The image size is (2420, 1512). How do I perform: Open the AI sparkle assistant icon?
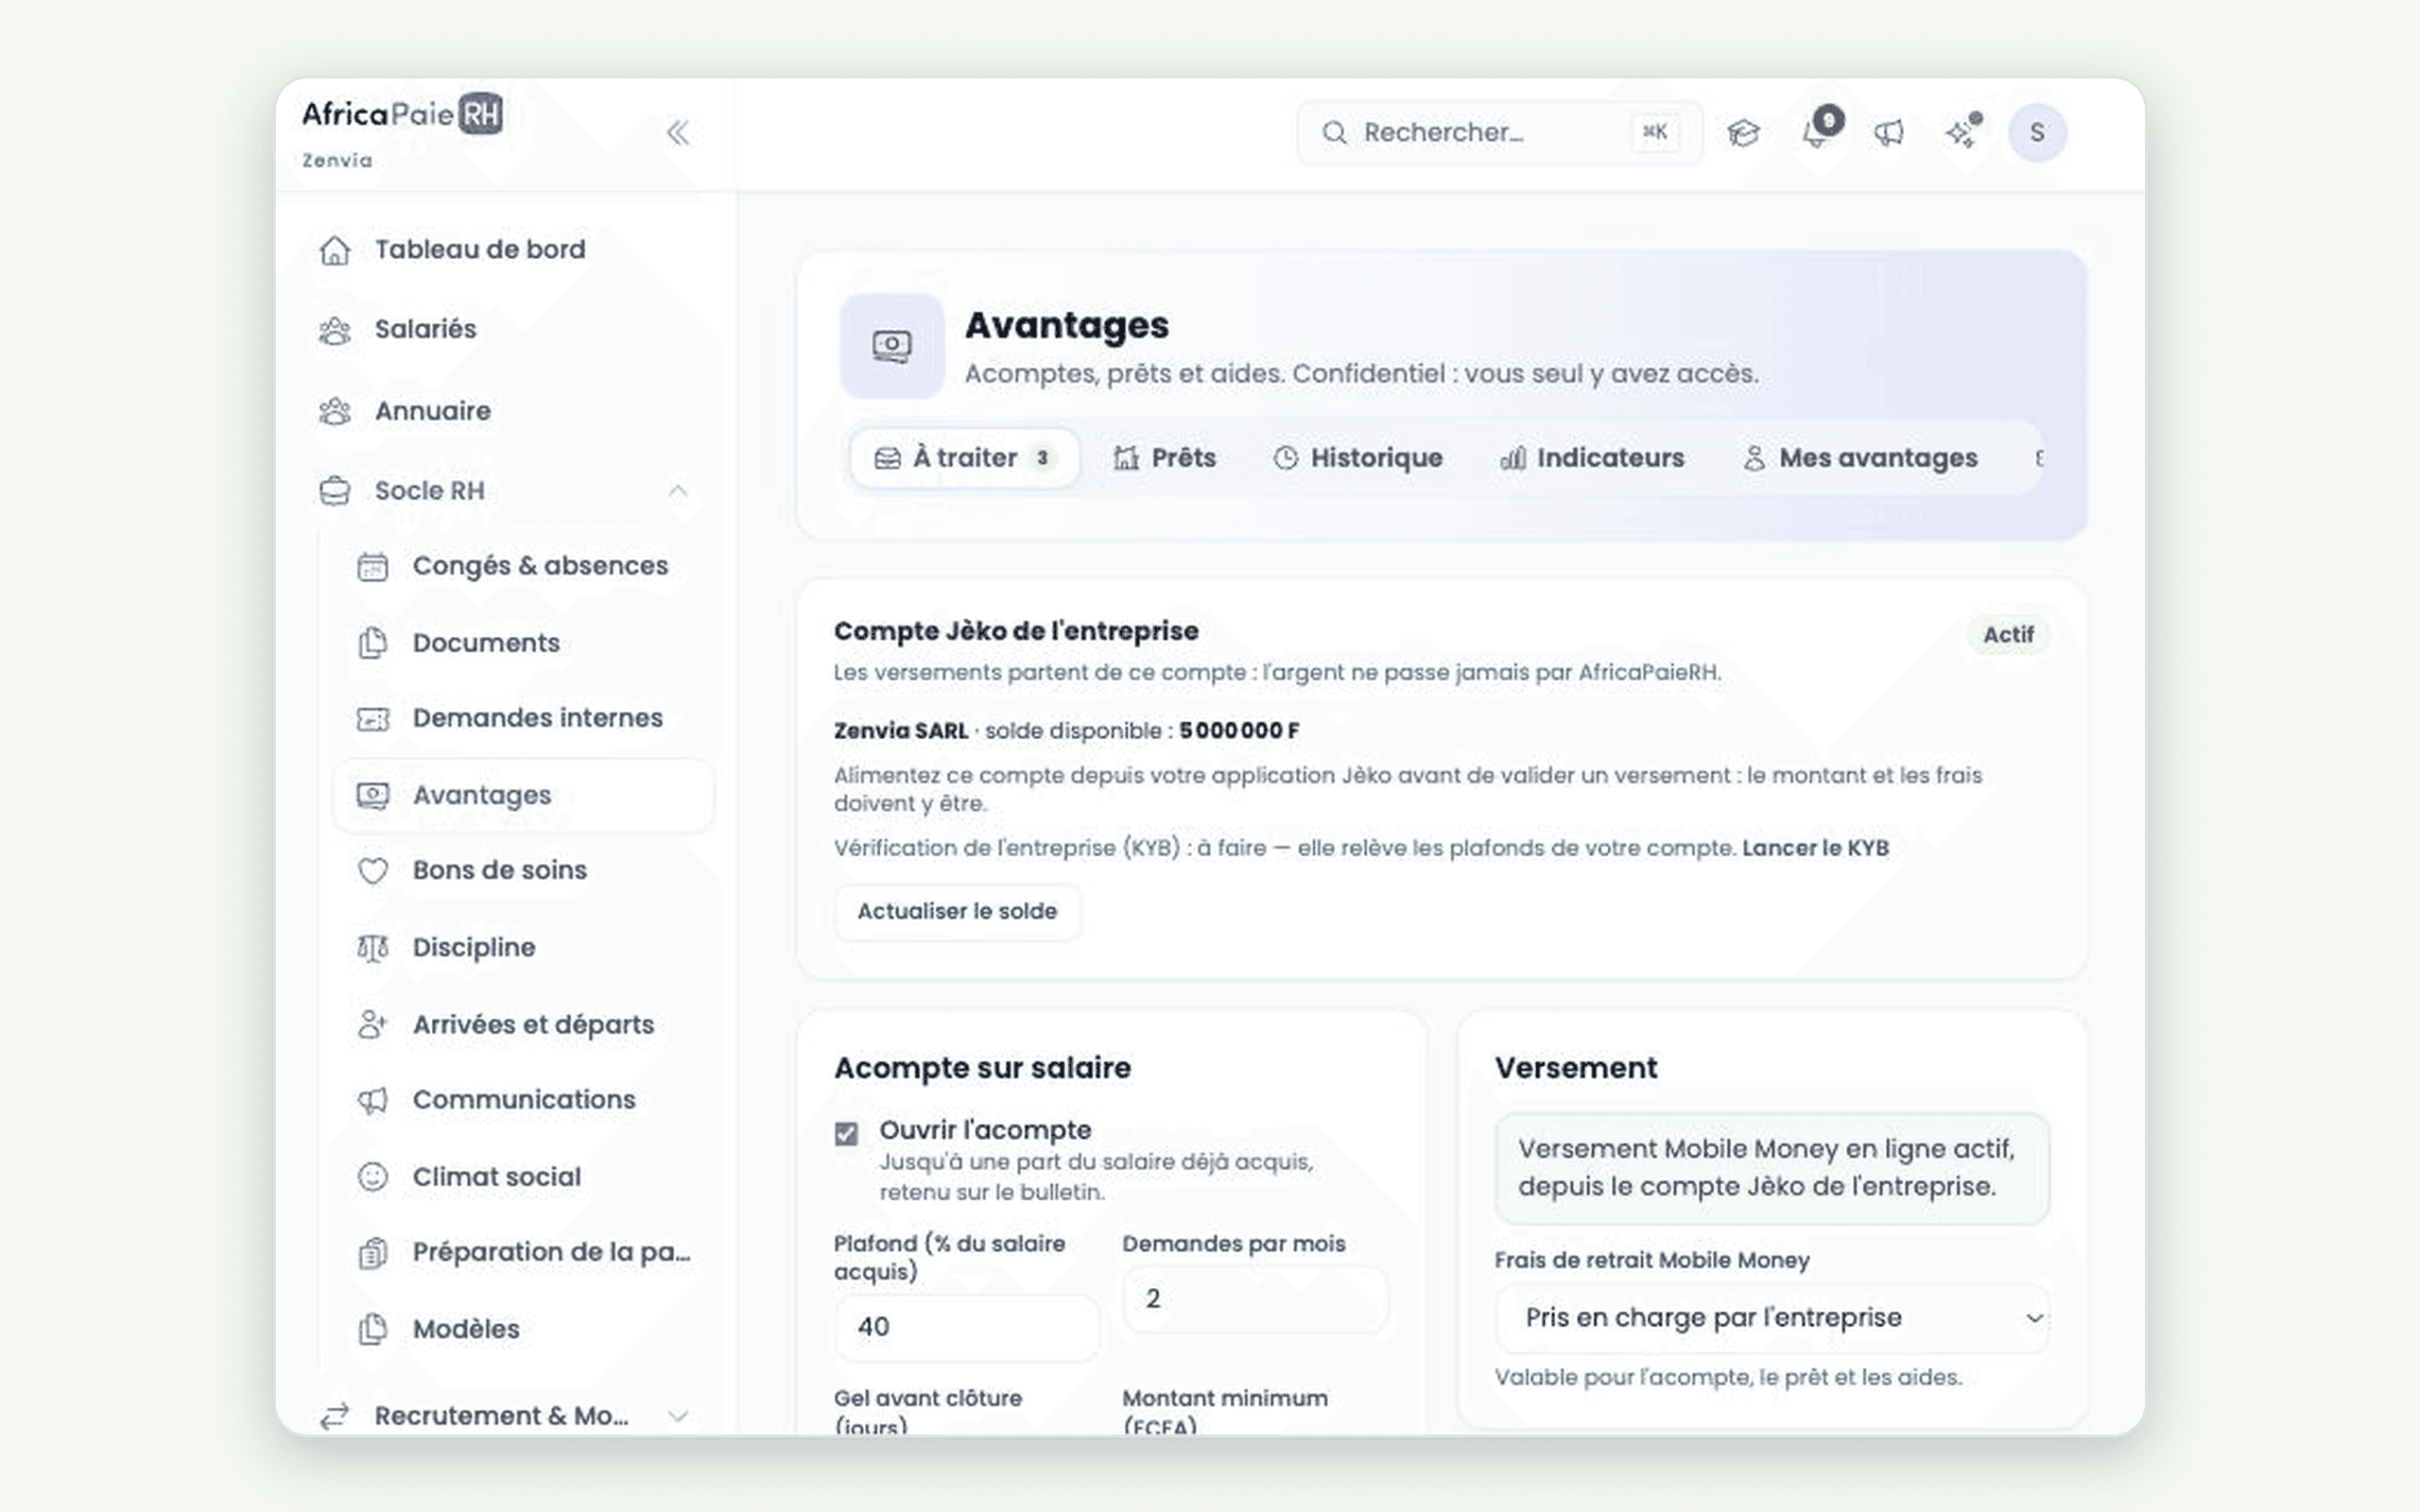point(1962,132)
